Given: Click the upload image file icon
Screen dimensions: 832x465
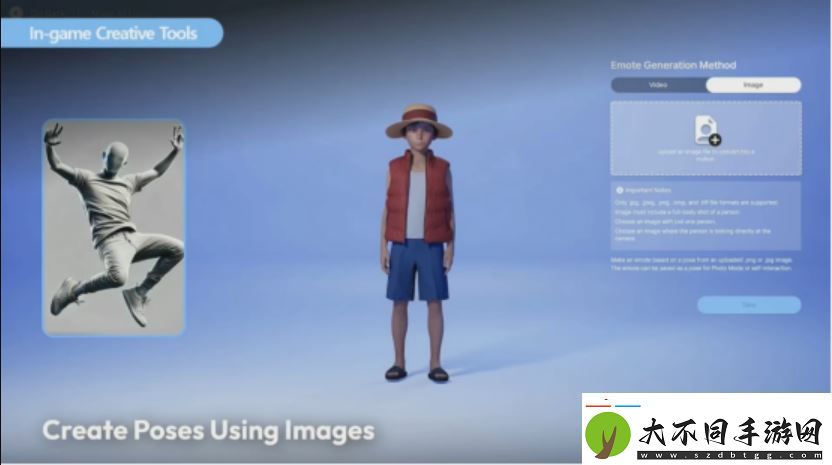Looking at the screenshot, I should [x=707, y=131].
